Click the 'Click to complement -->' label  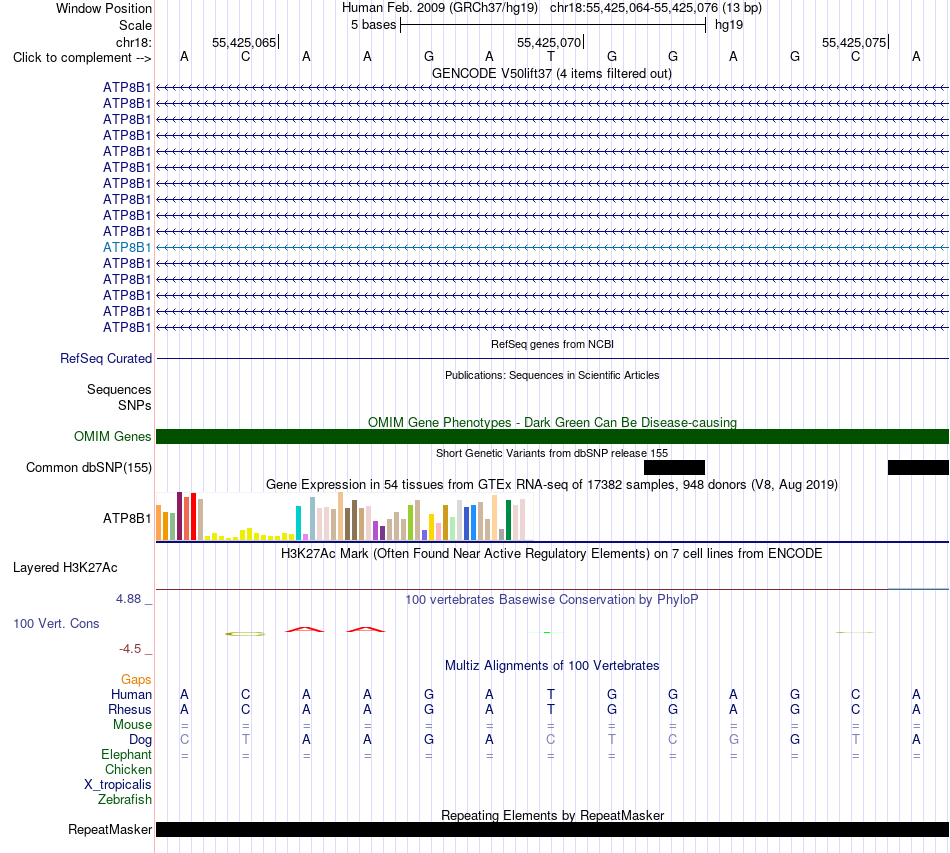point(82,58)
